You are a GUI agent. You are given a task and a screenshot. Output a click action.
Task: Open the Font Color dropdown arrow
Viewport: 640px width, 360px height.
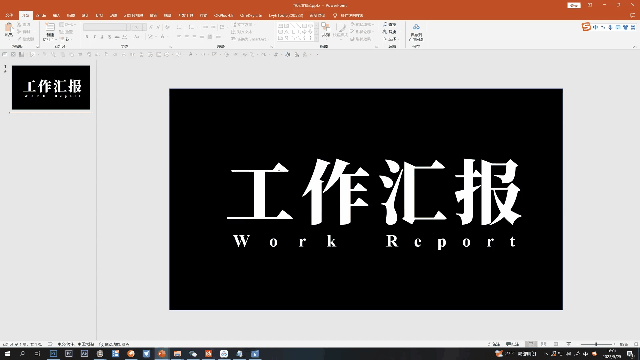(x=168, y=37)
